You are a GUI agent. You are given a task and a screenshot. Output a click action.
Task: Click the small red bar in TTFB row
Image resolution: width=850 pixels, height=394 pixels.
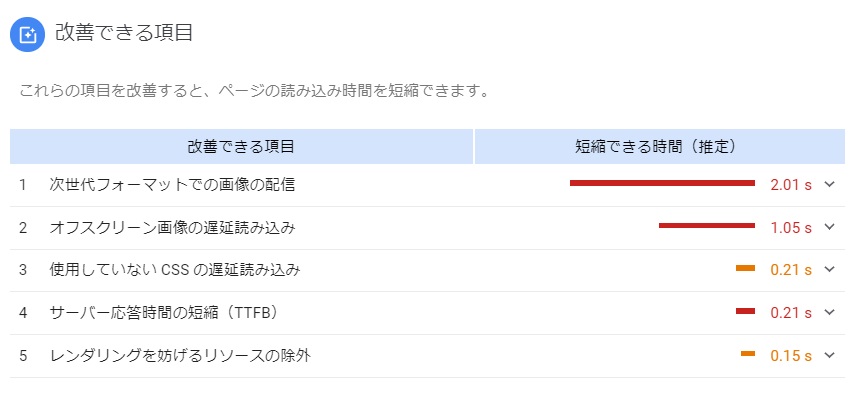pyautogui.click(x=745, y=311)
